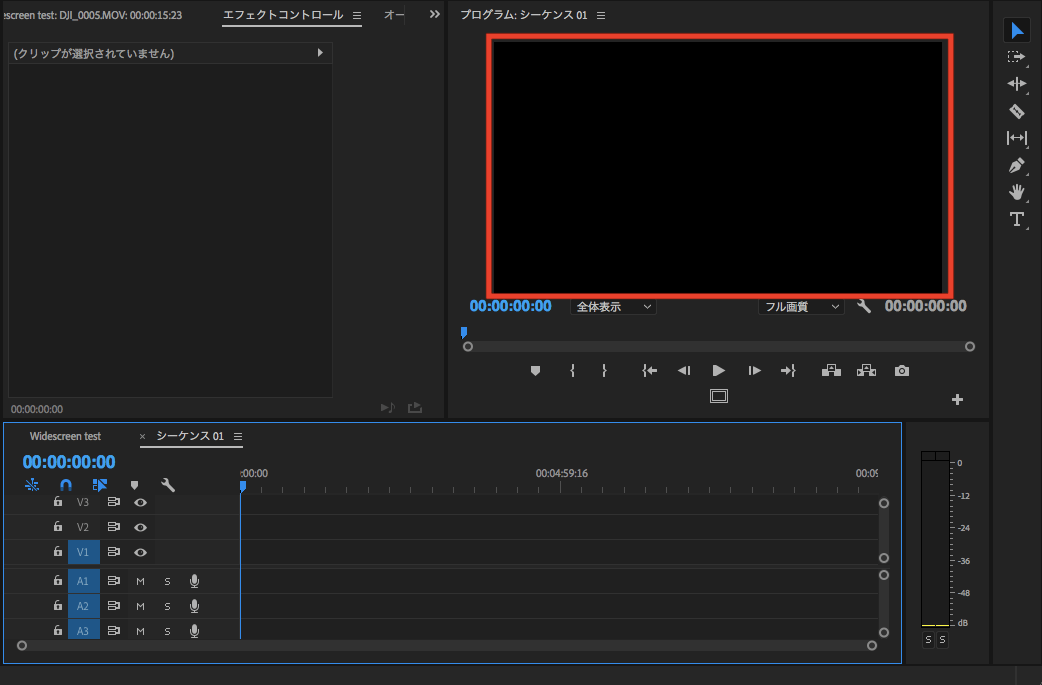Open timeline display settings wrench
The width and height of the screenshot is (1042, 685).
click(168, 485)
